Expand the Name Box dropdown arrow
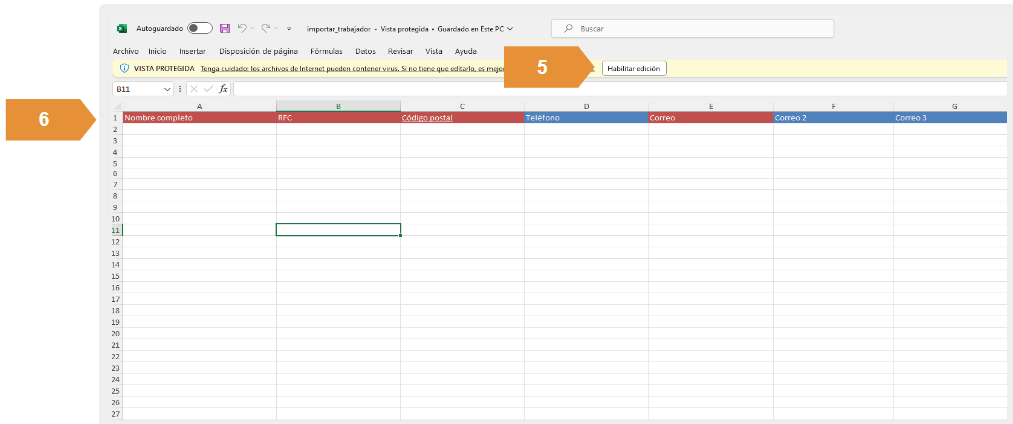The width and height of the screenshot is (1013, 424). pyautogui.click(x=167, y=89)
